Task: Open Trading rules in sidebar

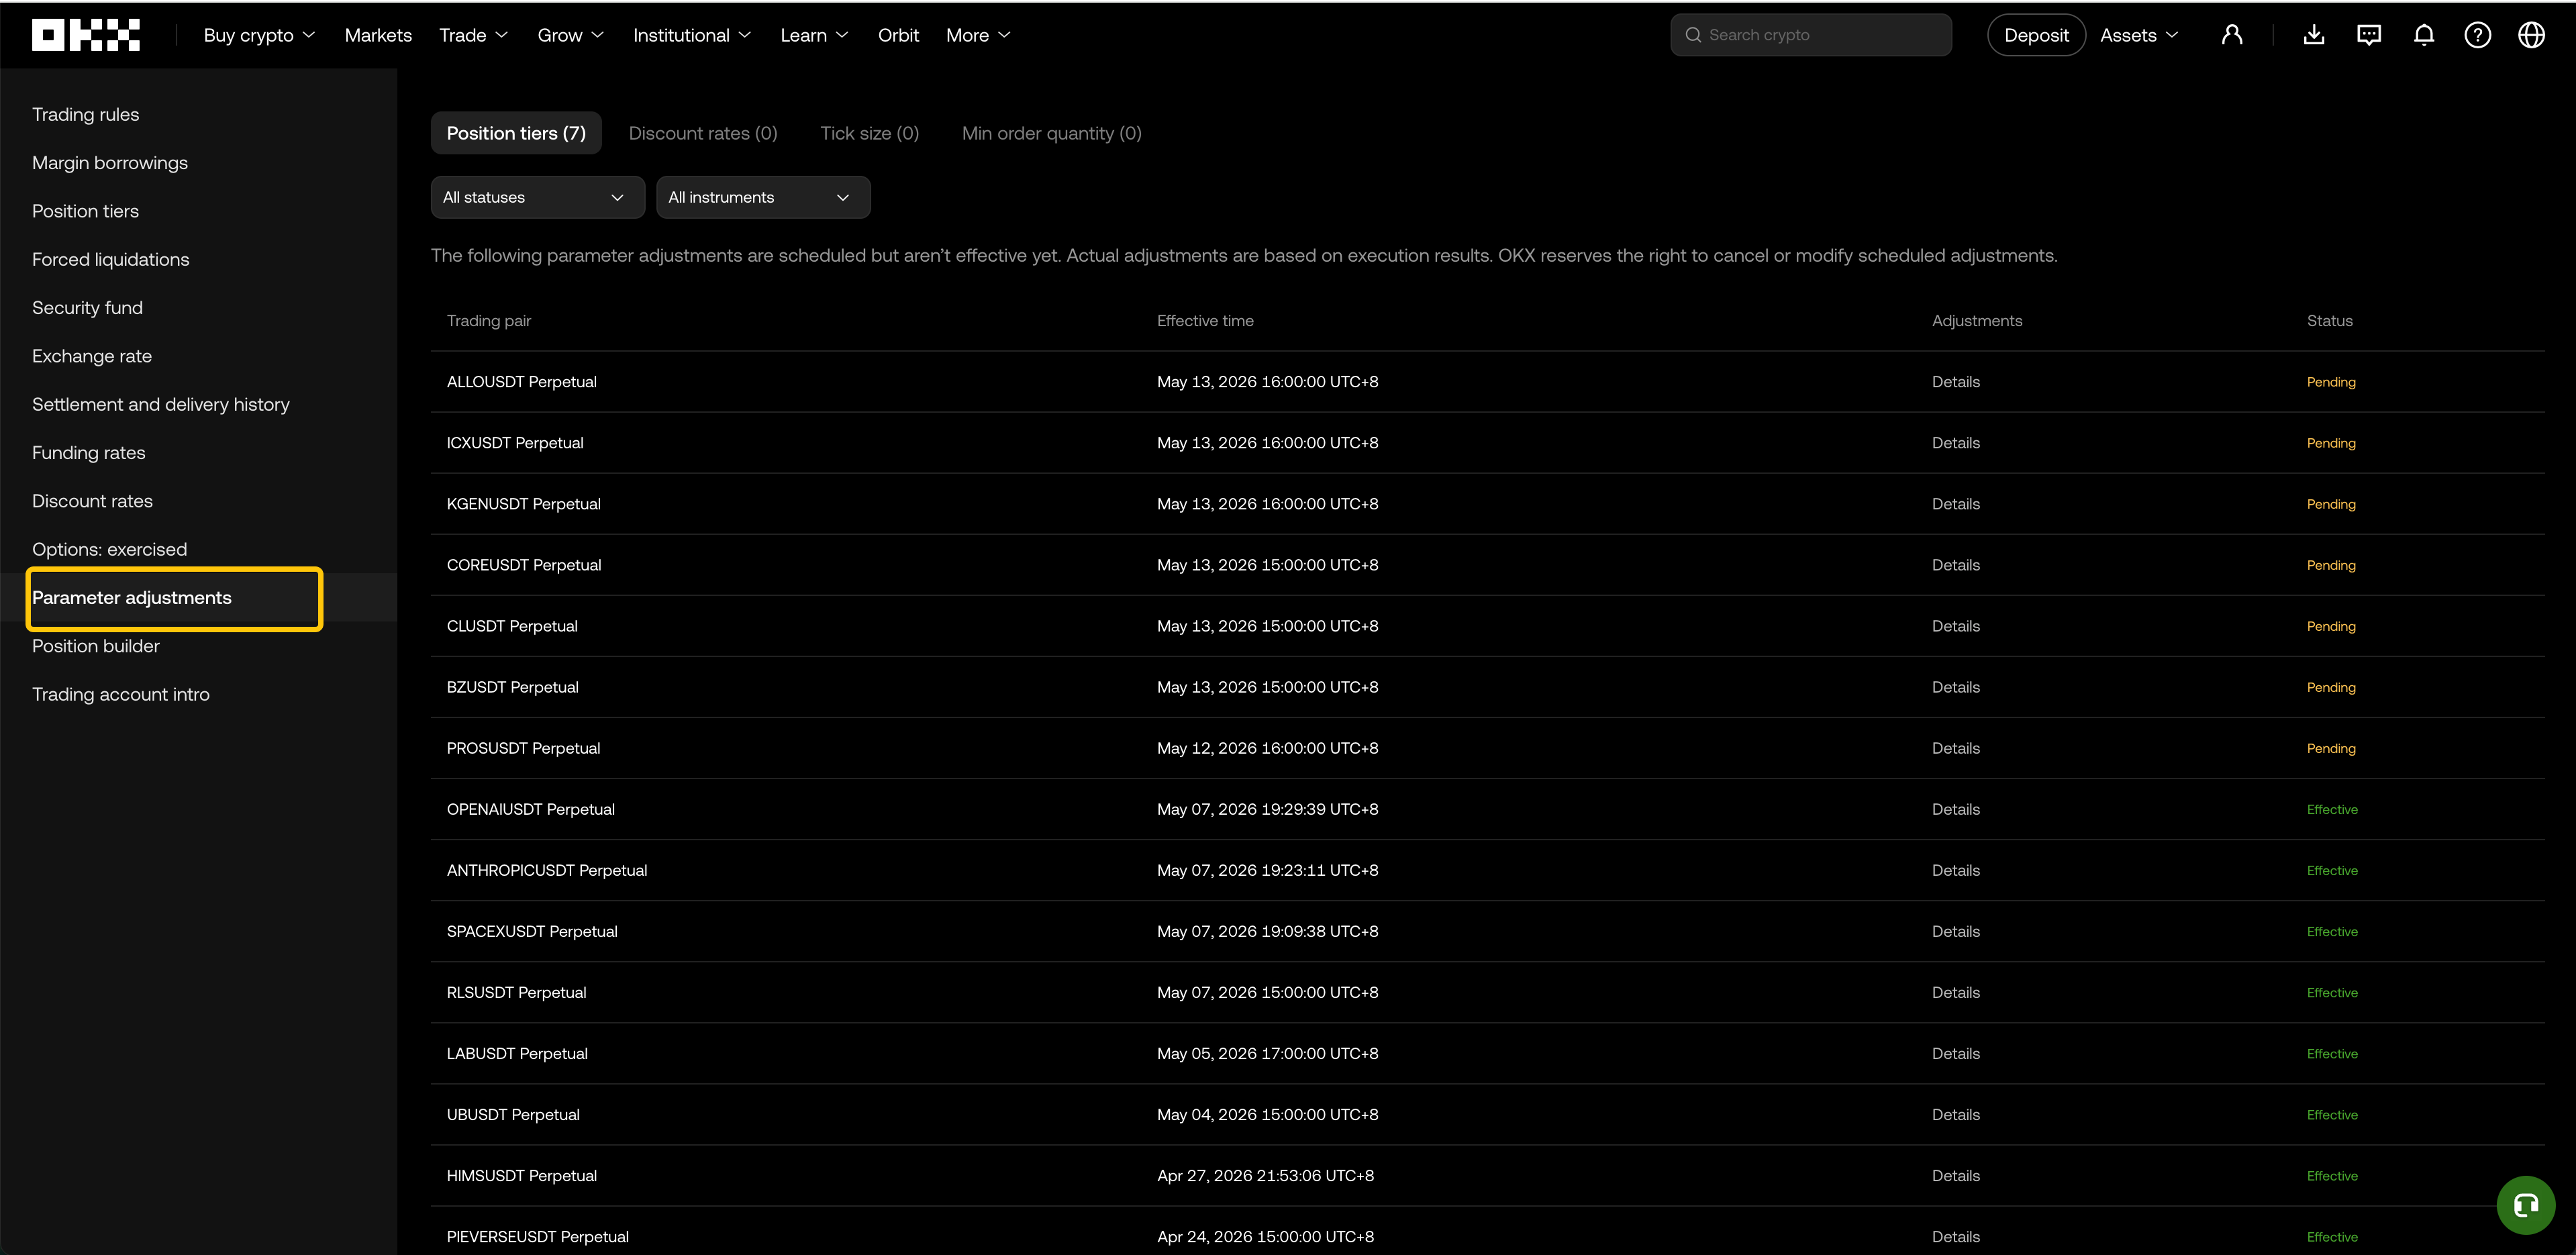Action: 86,114
